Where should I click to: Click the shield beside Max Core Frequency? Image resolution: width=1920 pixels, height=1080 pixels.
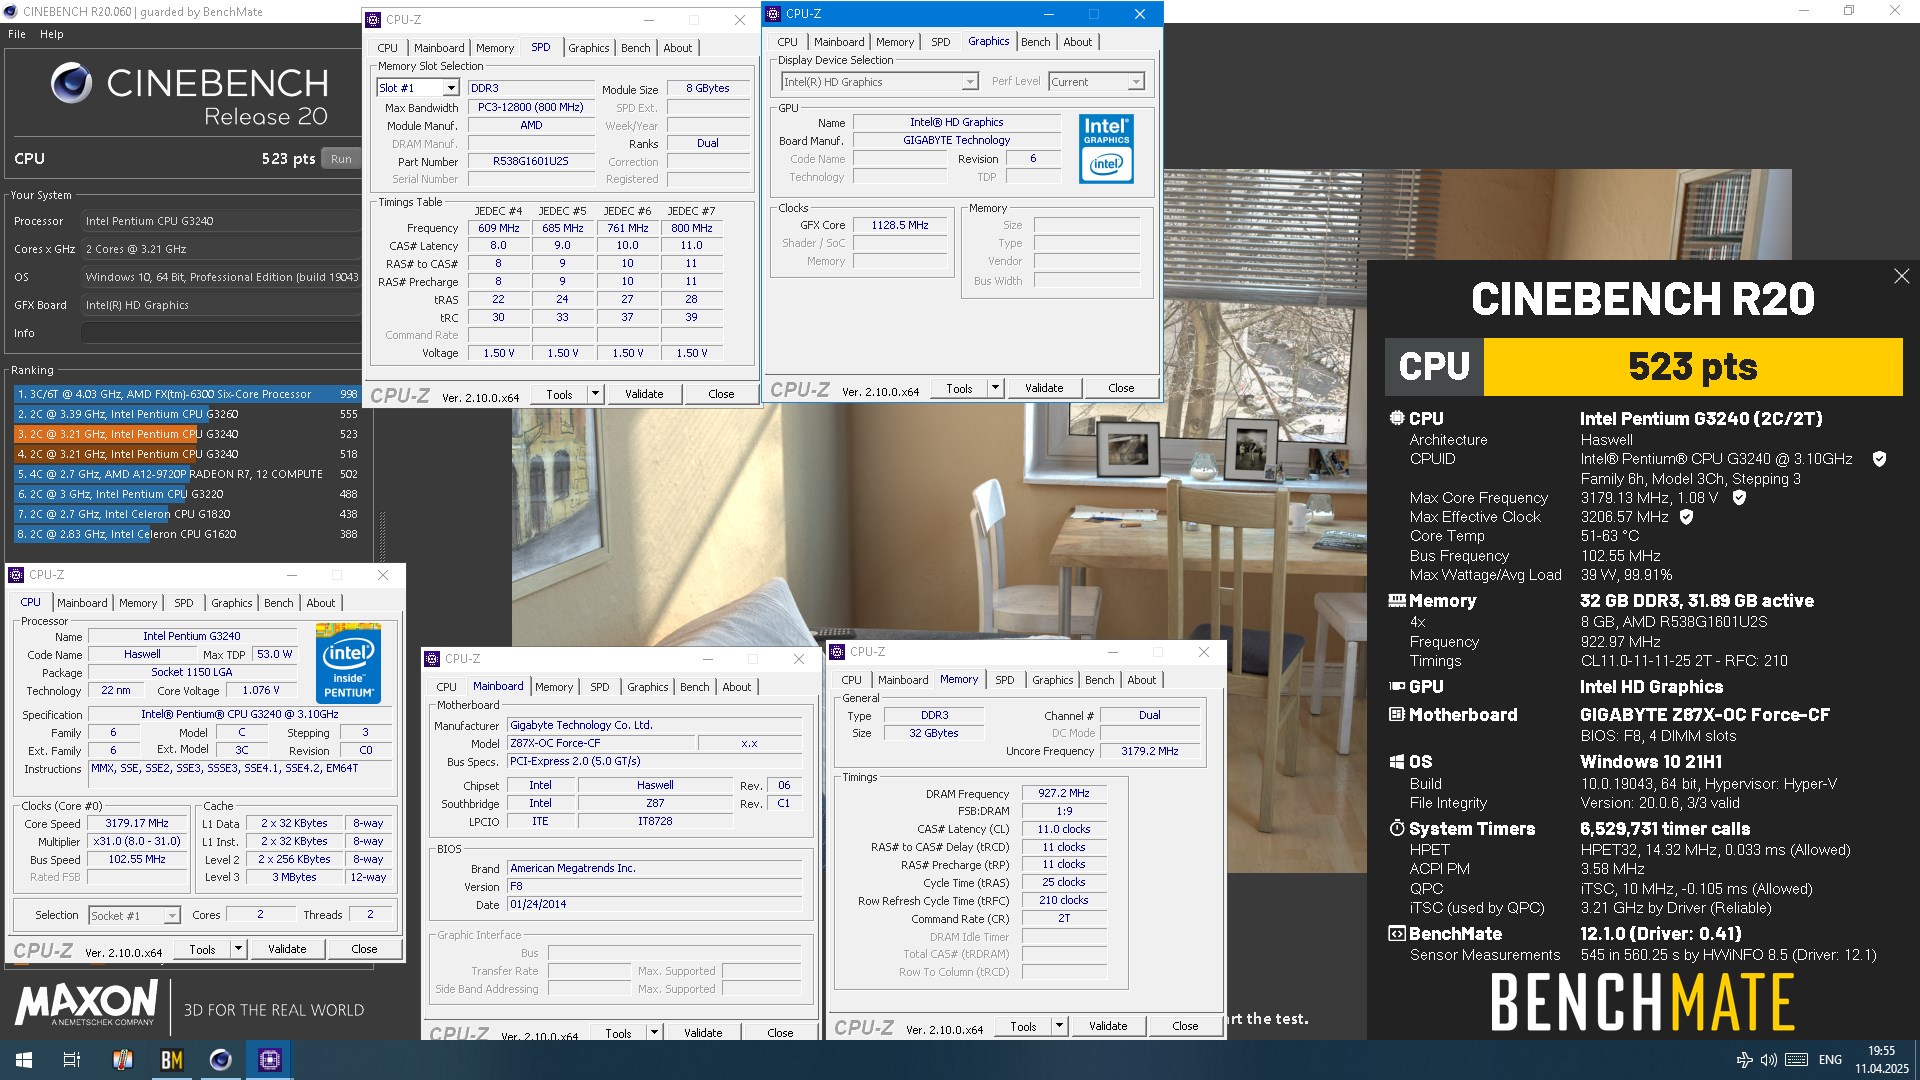1739,498
